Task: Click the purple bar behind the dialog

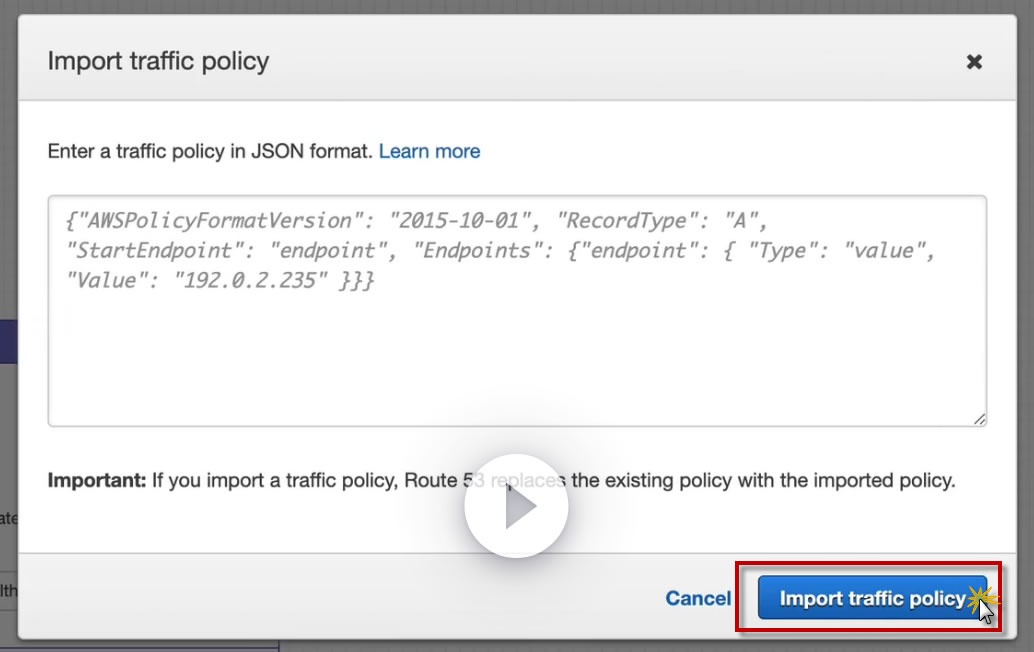Action: (8, 342)
